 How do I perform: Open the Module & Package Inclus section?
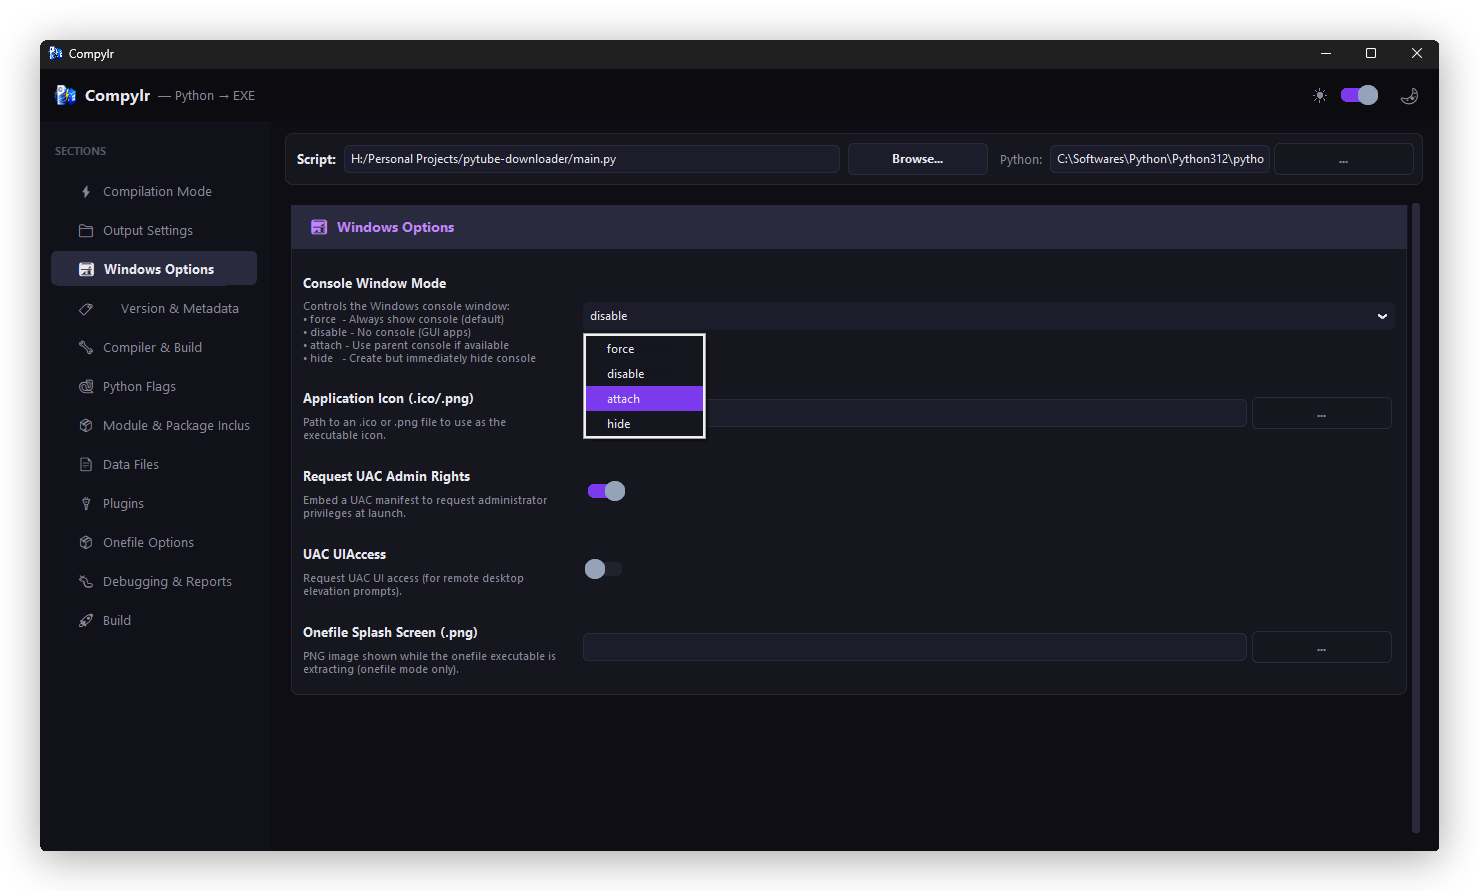(154, 426)
